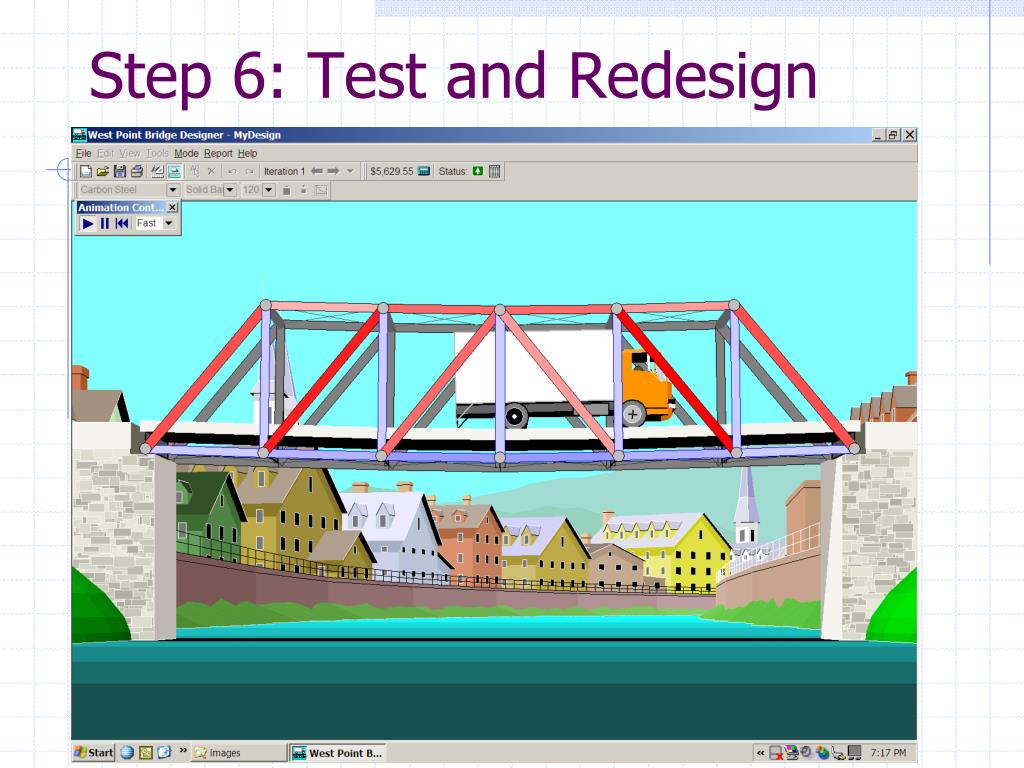
Task: Open the iteration list dropdown arrow
Action: (x=350, y=171)
